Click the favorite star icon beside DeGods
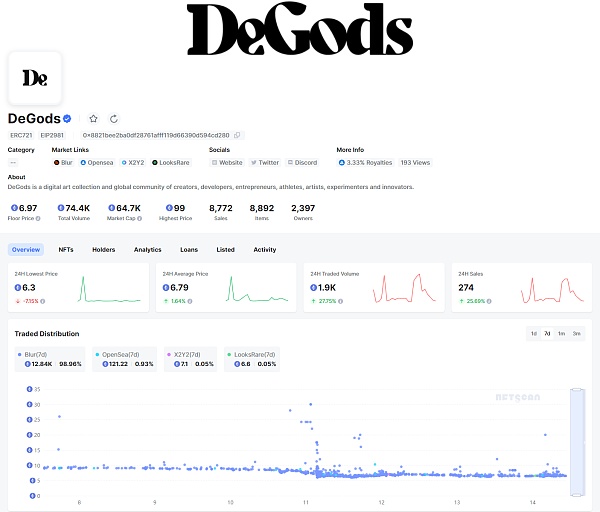The height and width of the screenshot is (512, 600). pos(93,119)
